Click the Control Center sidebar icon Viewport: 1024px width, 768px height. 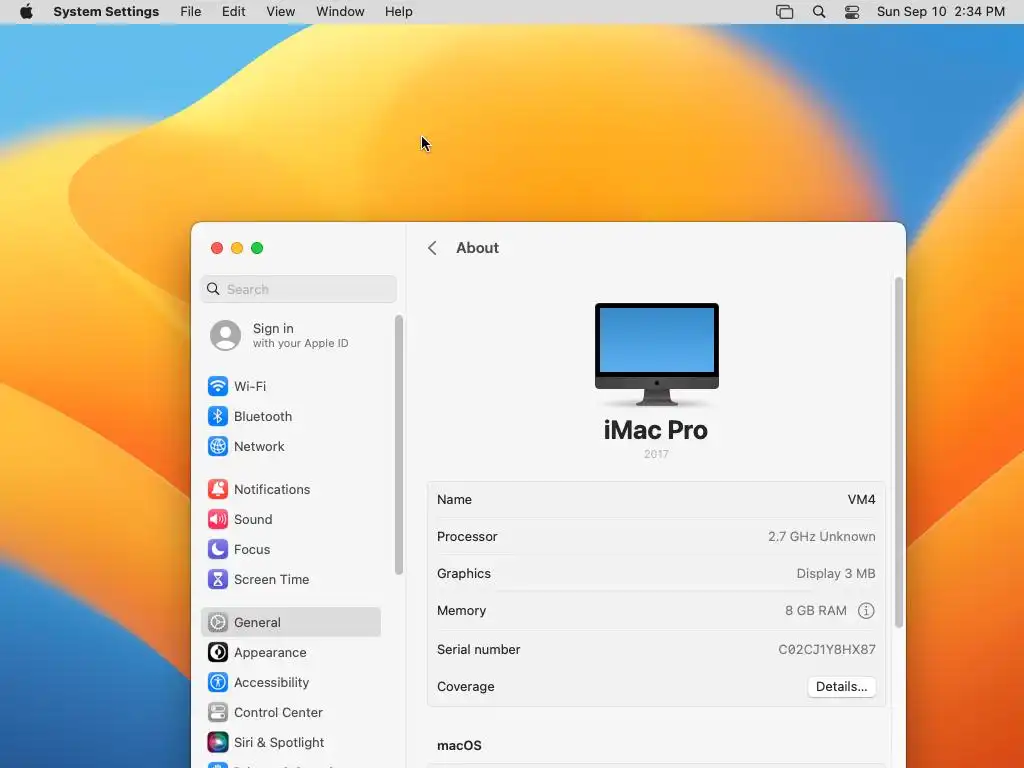point(217,712)
